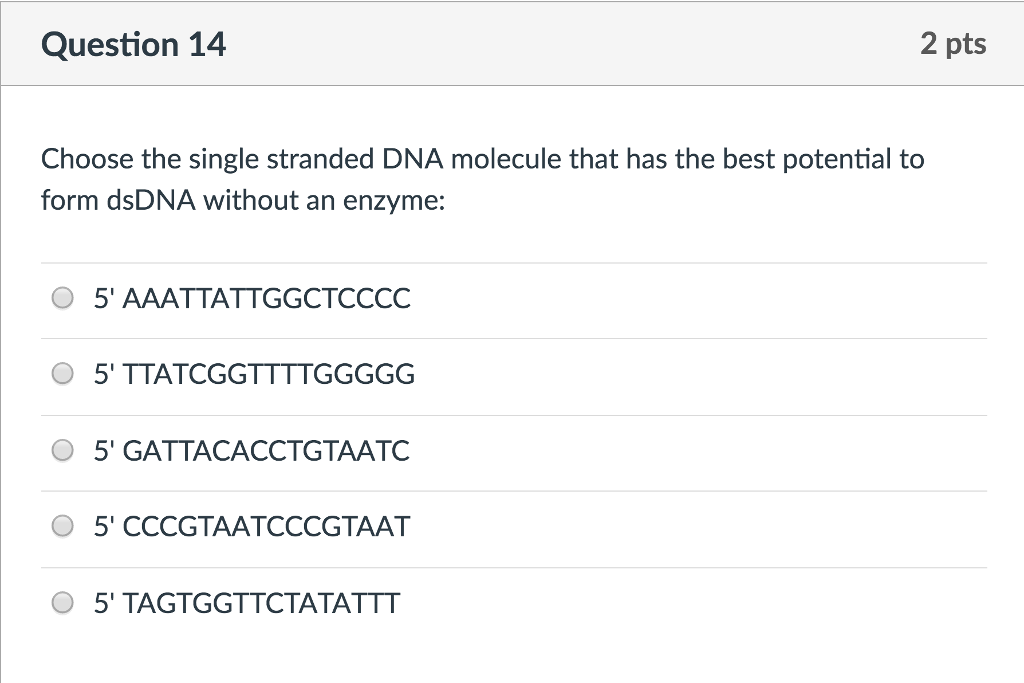Click the Question 14 header label

click(136, 43)
